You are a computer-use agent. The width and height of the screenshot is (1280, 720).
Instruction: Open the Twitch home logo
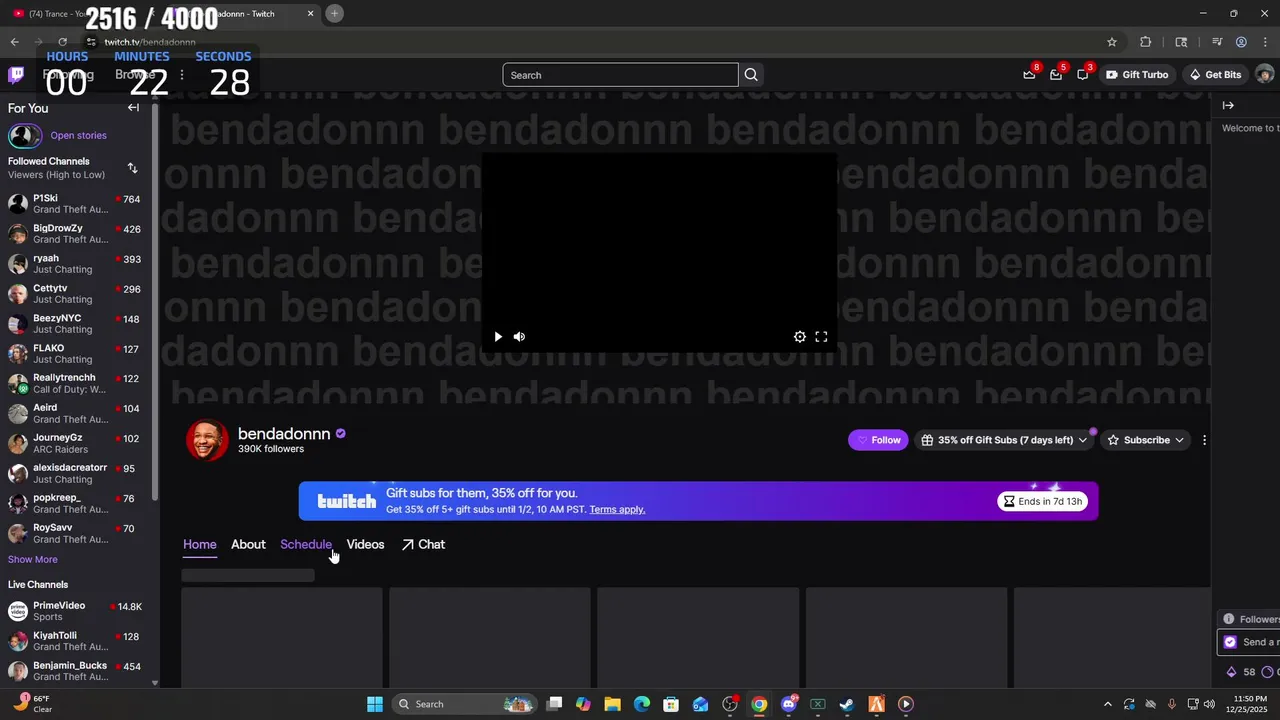point(16,75)
